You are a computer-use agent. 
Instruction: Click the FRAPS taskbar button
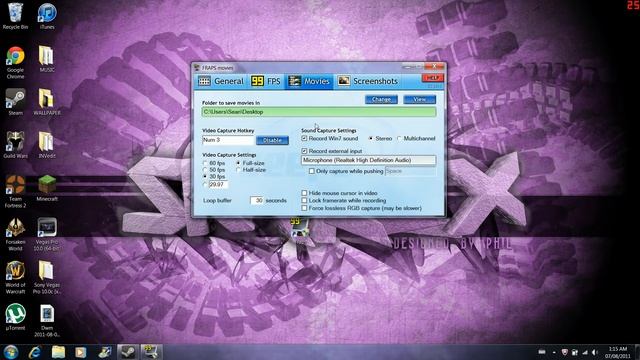(151, 352)
